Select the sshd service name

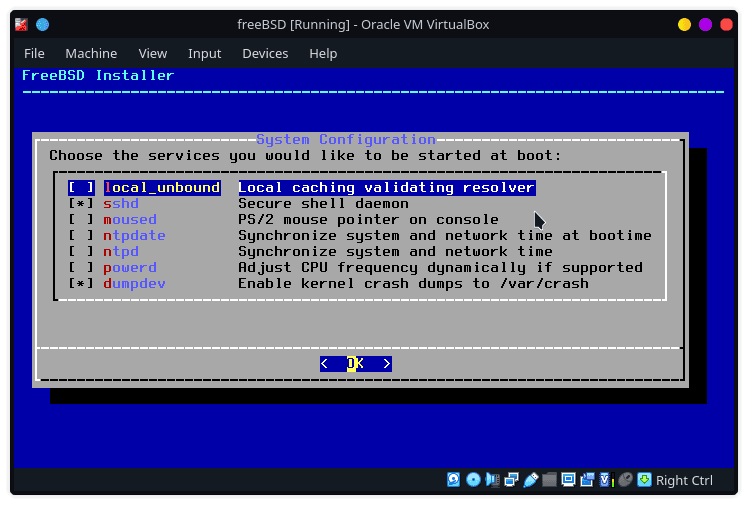pyautogui.click(x=121, y=204)
